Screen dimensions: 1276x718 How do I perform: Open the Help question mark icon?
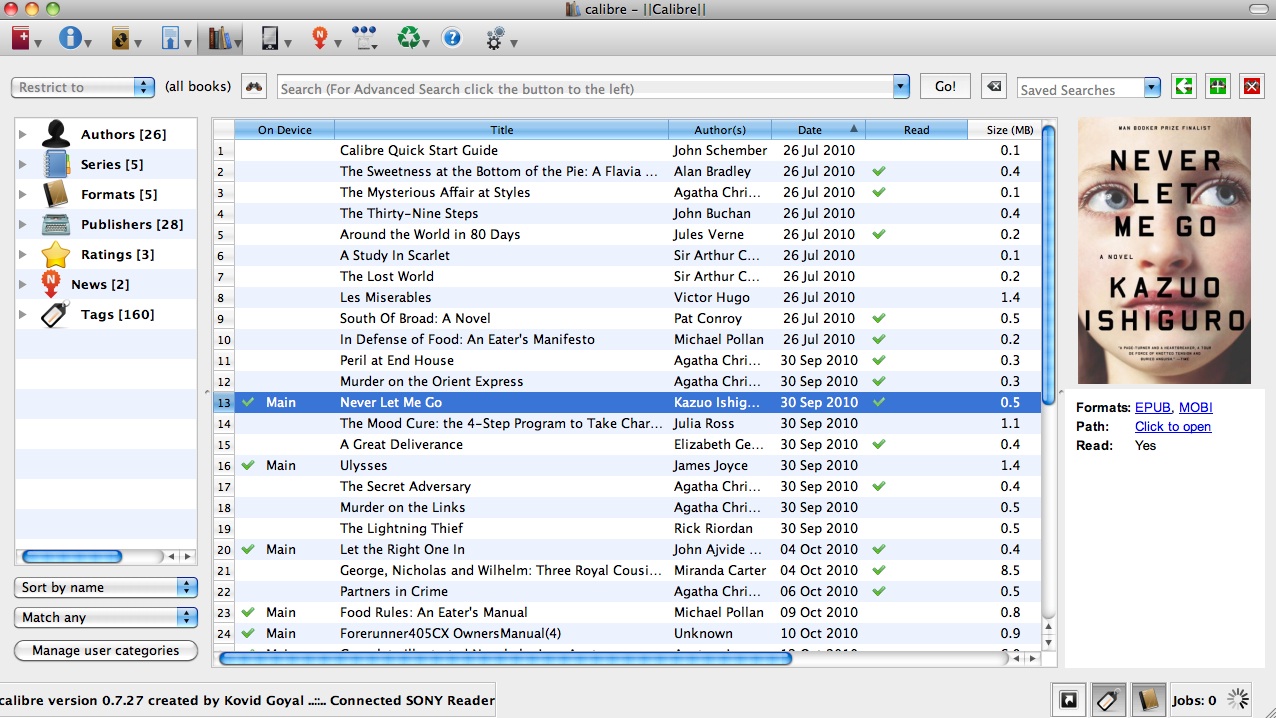click(x=452, y=39)
